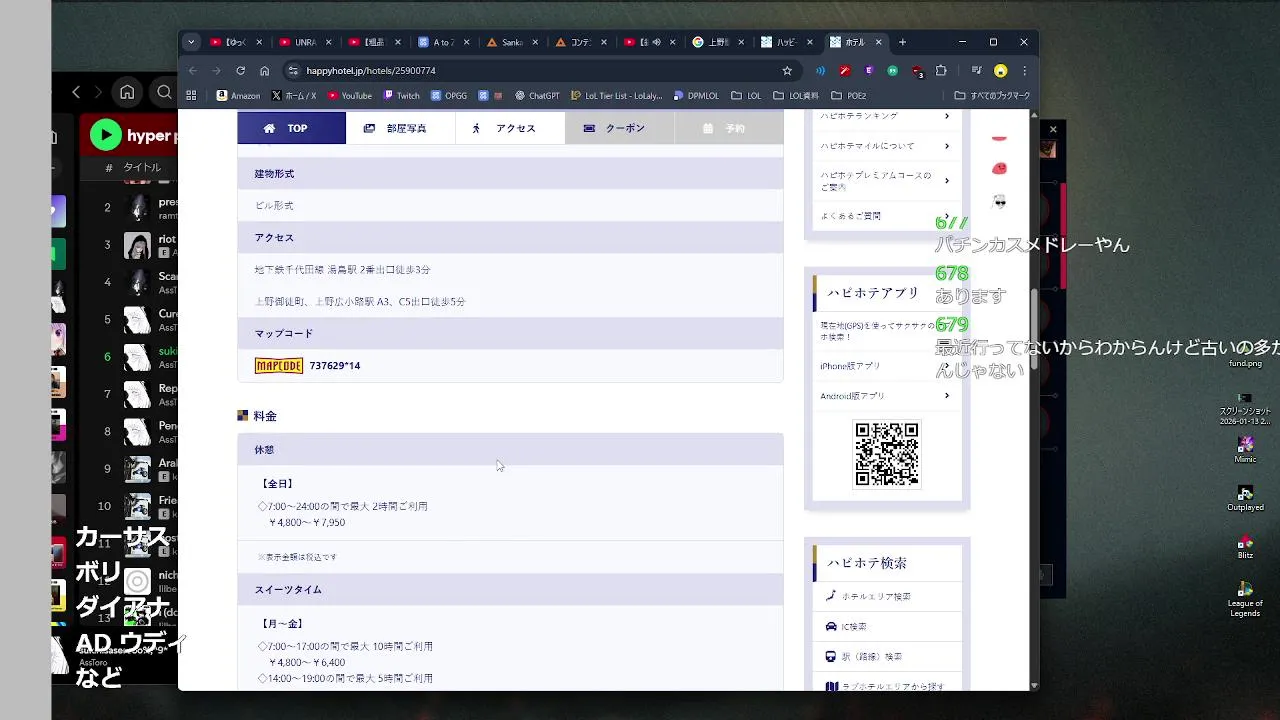Image resolution: width=1280 pixels, height=720 pixels.
Task: Open the YouTube bookmark
Action: pos(349,96)
